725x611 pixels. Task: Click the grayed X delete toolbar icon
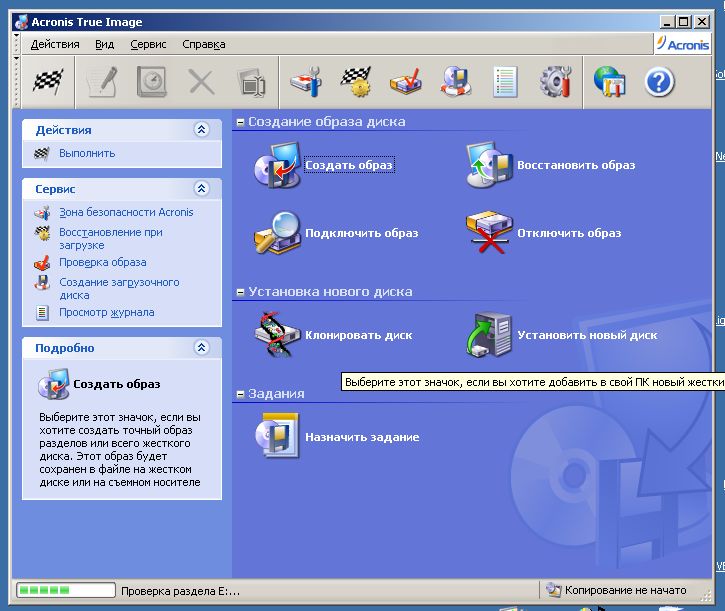tap(202, 83)
